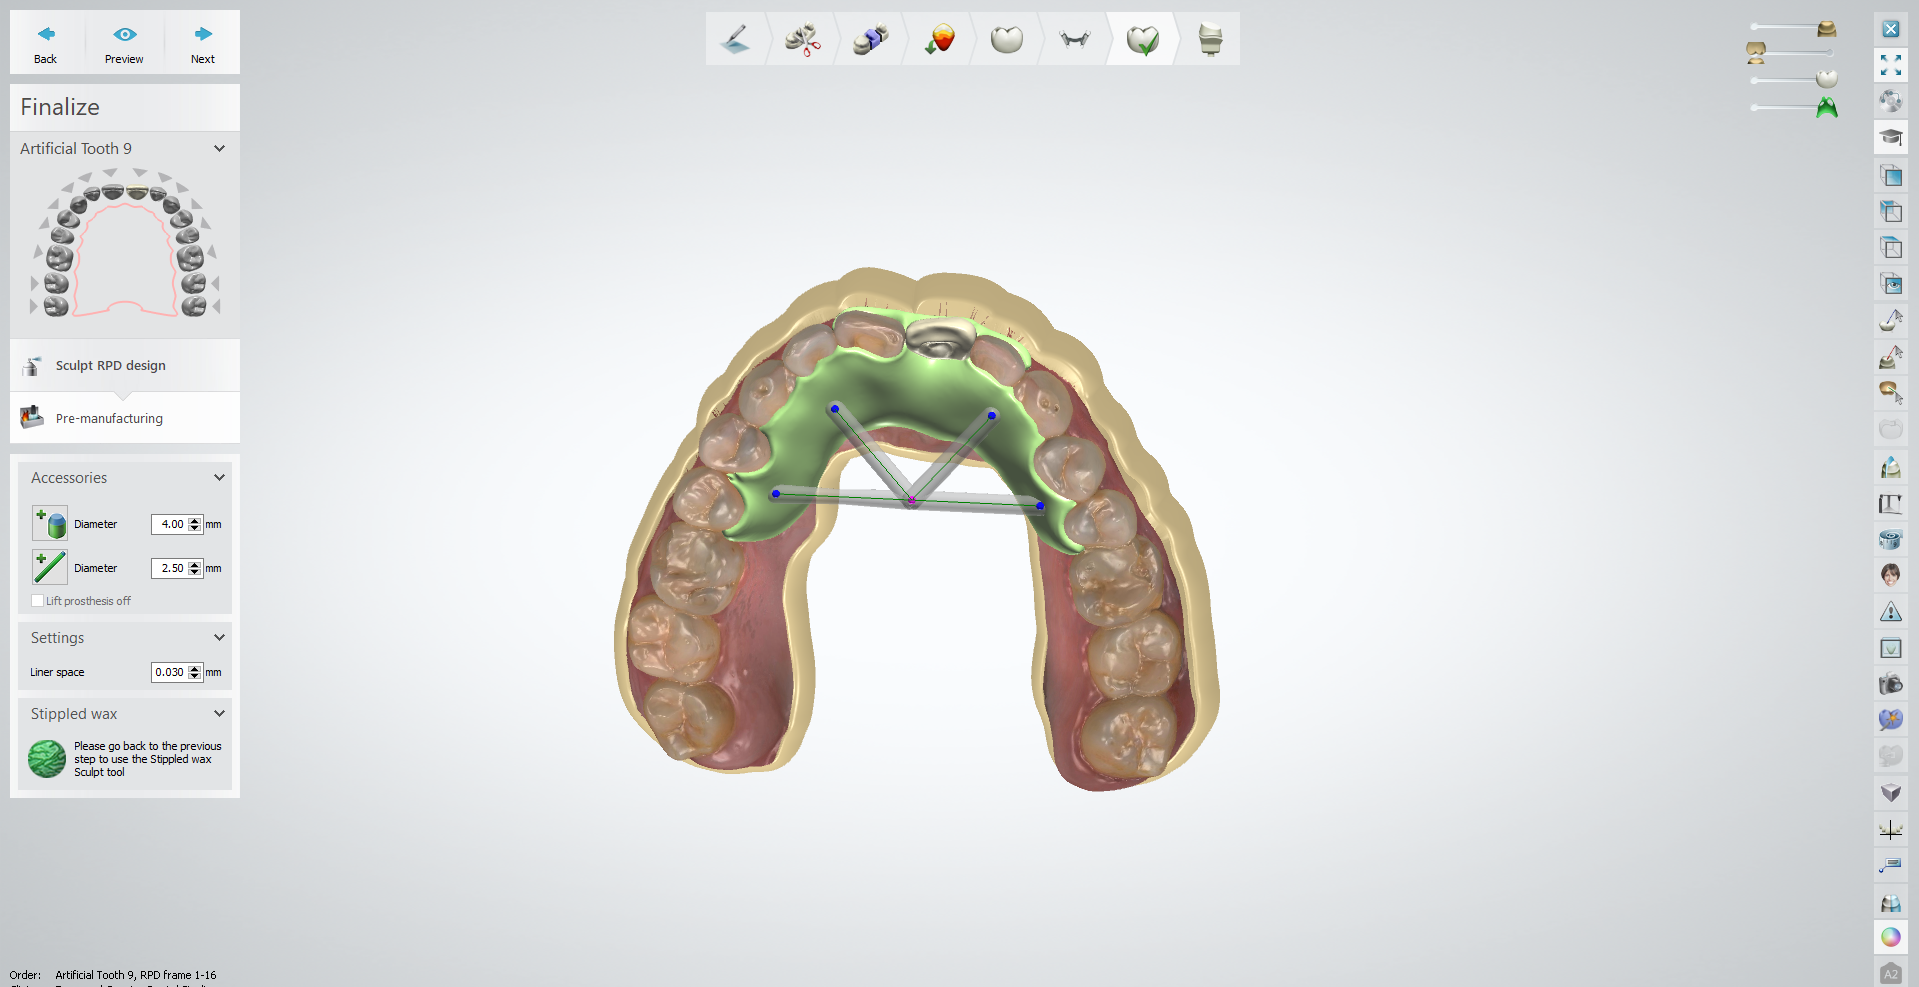Click the Back button
Viewport: 1919px width, 987px height.
tap(46, 43)
